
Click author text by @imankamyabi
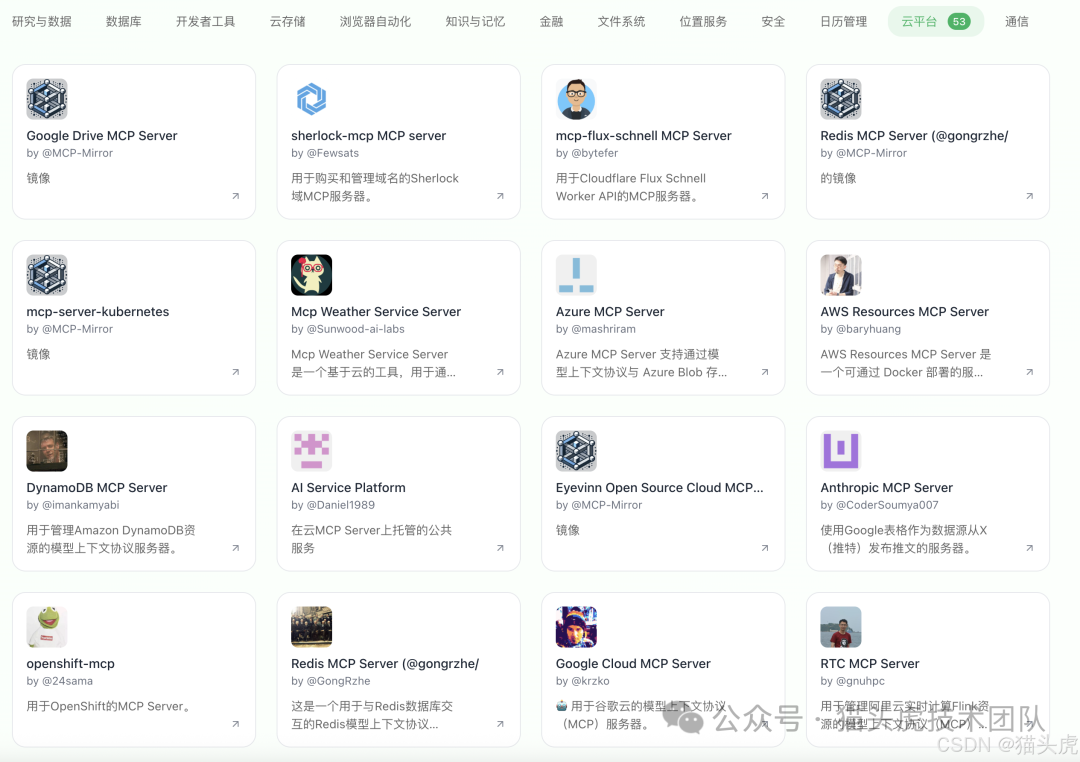(73, 504)
